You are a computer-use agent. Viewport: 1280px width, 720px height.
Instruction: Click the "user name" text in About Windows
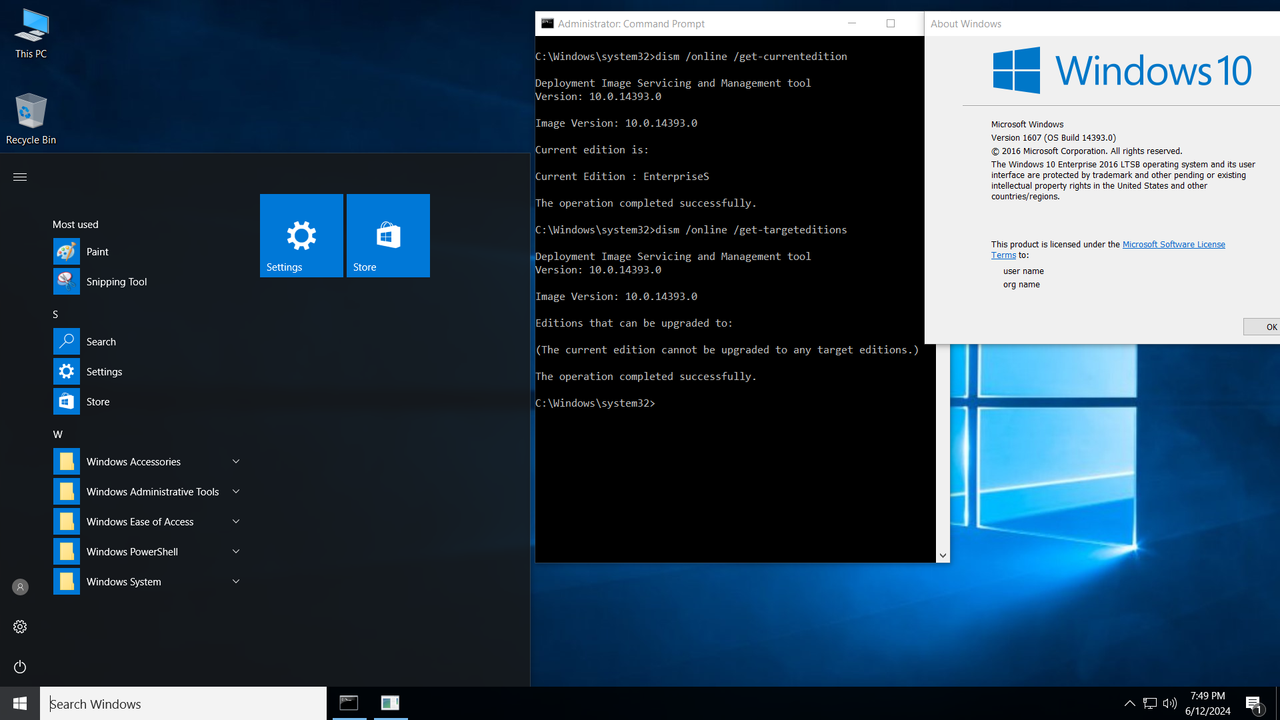tap(1024, 271)
